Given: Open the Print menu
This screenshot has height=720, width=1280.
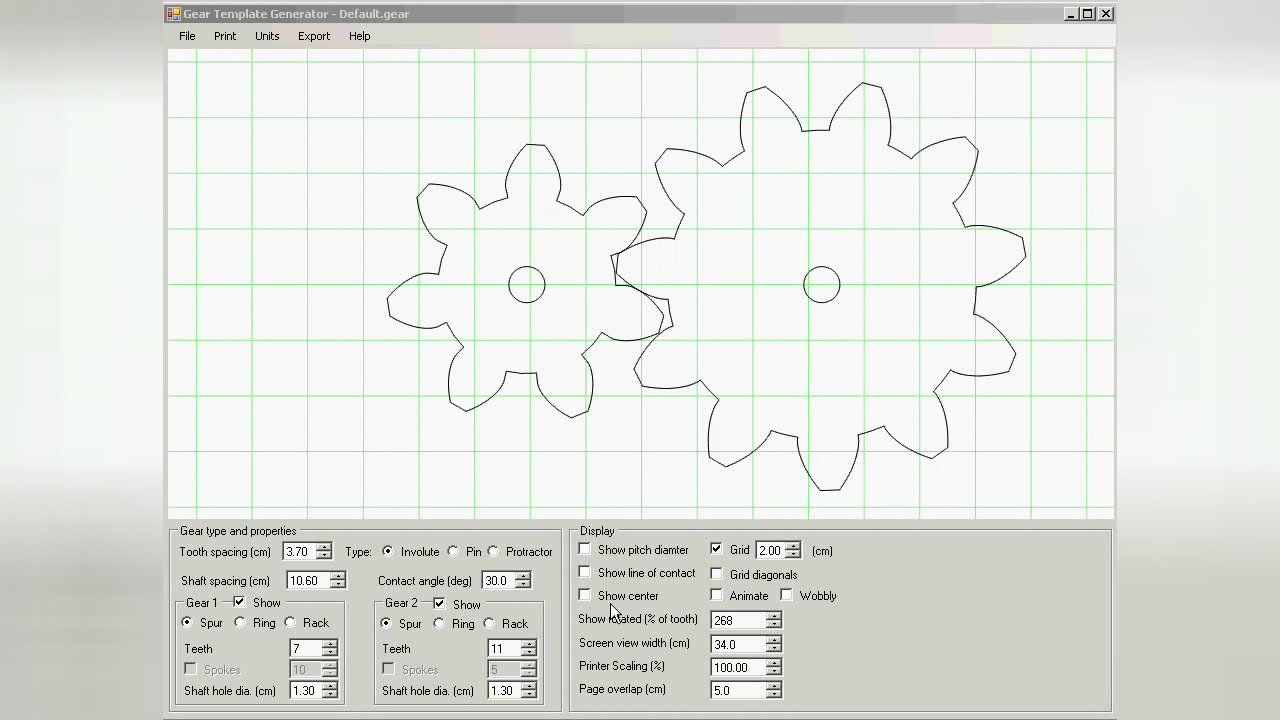Looking at the screenshot, I should pyautogui.click(x=225, y=36).
